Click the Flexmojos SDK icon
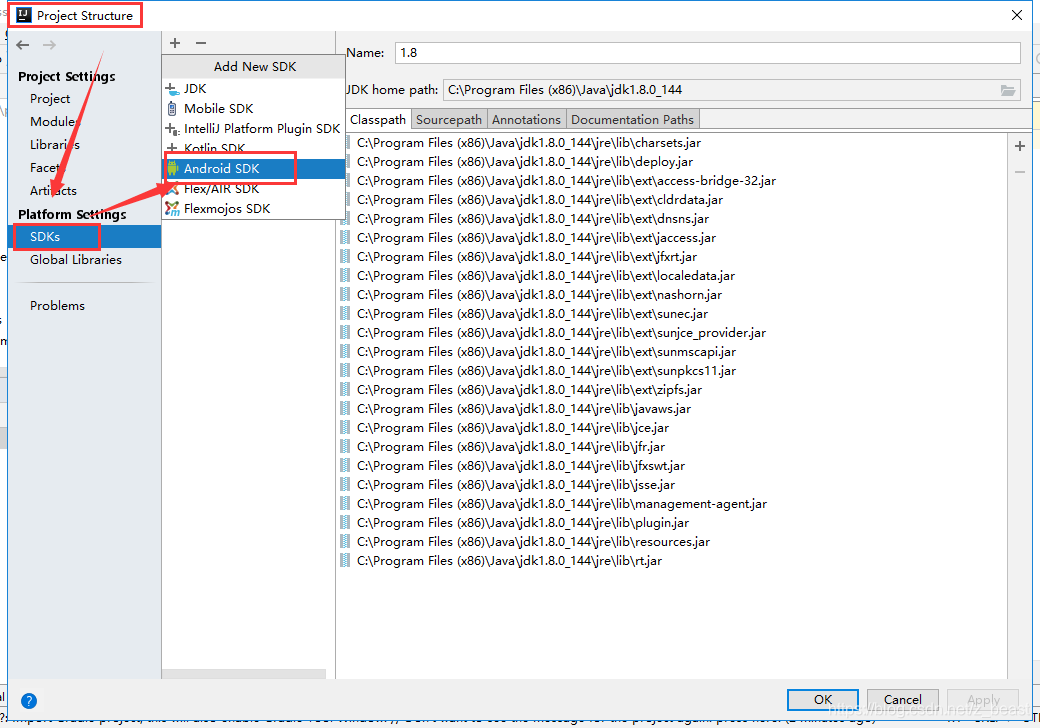The height and width of the screenshot is (728, 1040). pos(172,209)
